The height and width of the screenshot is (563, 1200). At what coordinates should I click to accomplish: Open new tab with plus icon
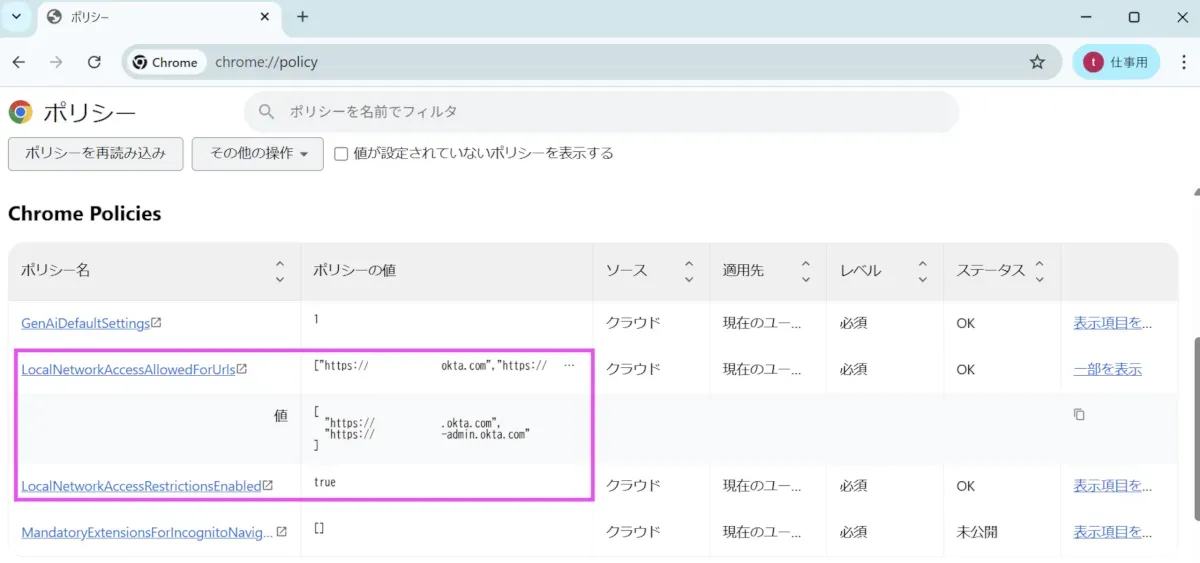tap(303, 17)
